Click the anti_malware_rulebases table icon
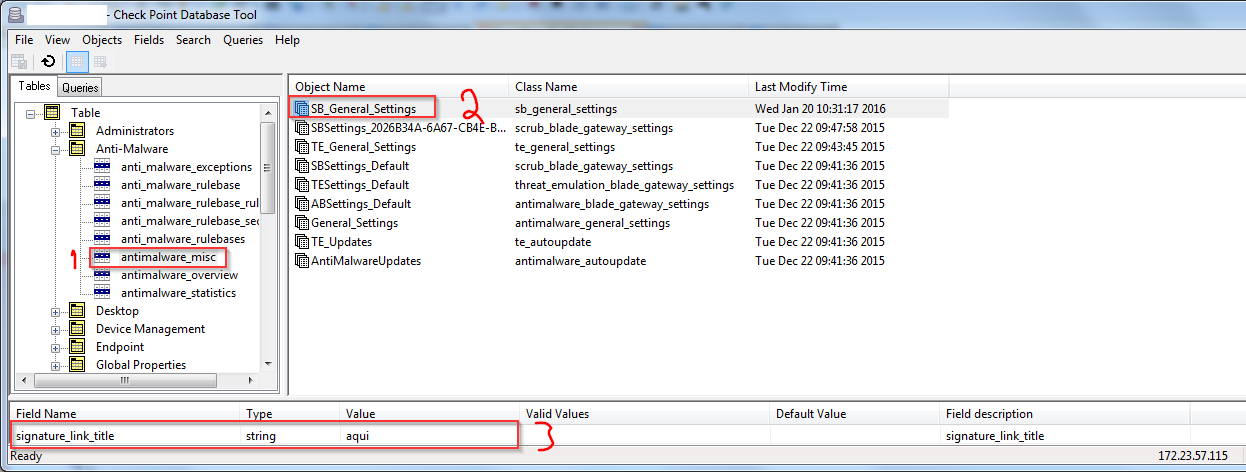 pos(102,239)
